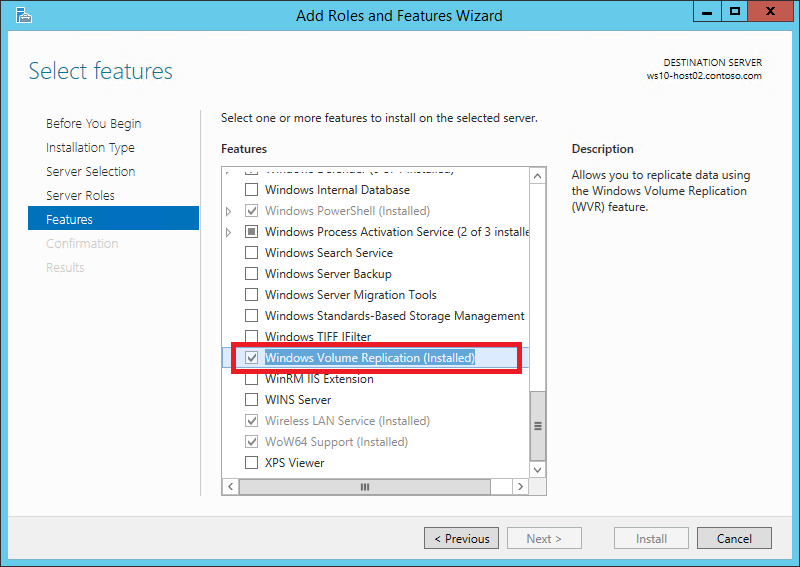Viewport: 800px width, 567px height.
Task: Check the Windows Internal Database checkbox
Action: [x=252, y=190]
